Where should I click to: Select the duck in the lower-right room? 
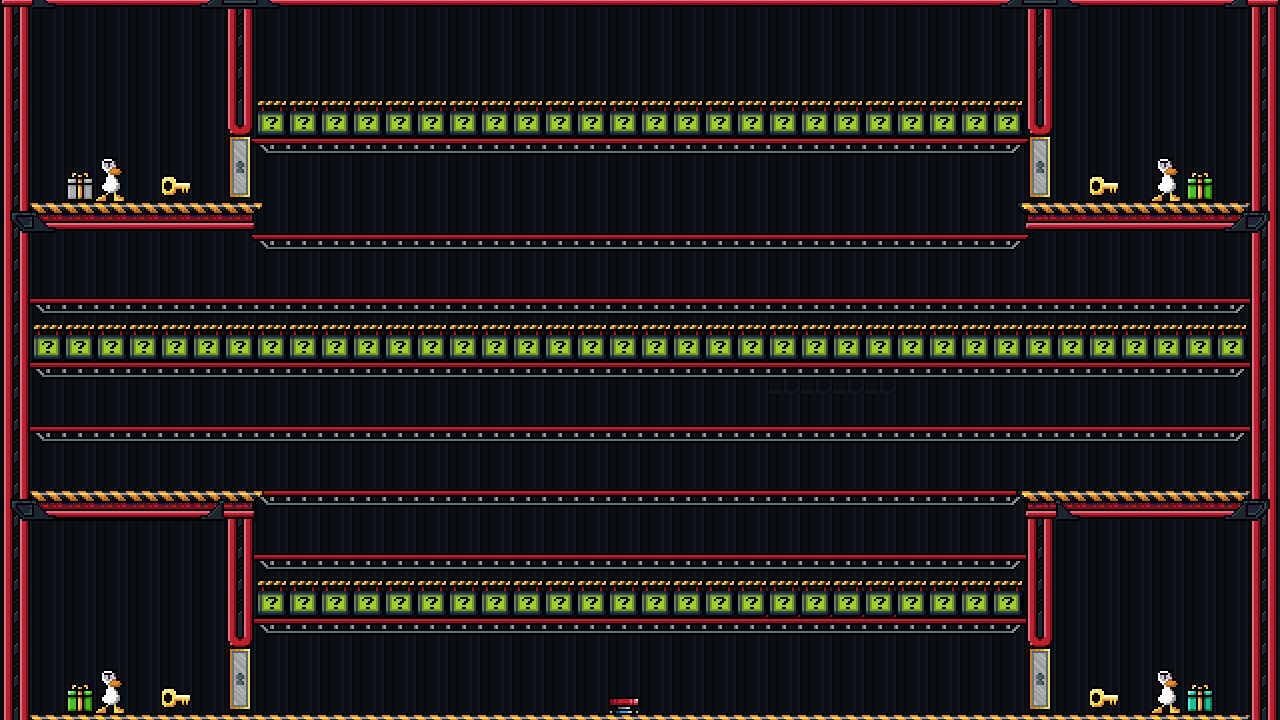1166,692
